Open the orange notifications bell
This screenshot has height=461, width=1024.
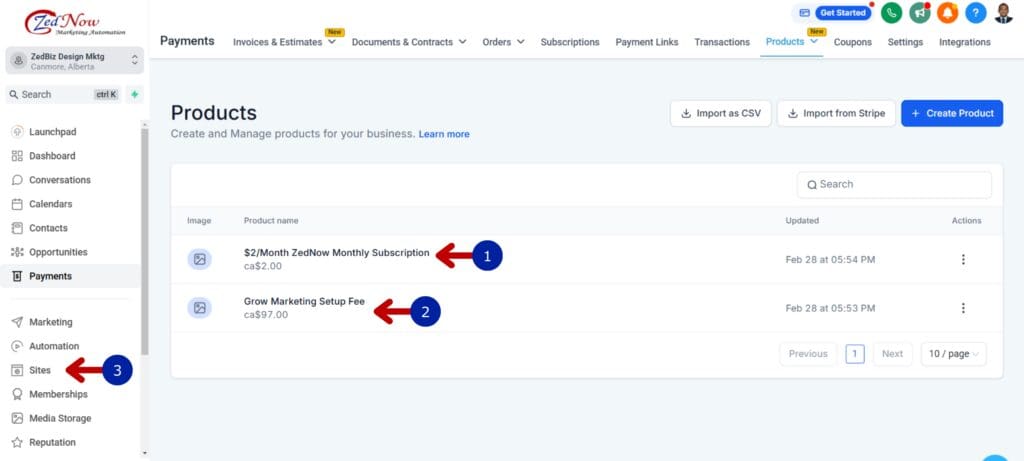coord(948,12)
